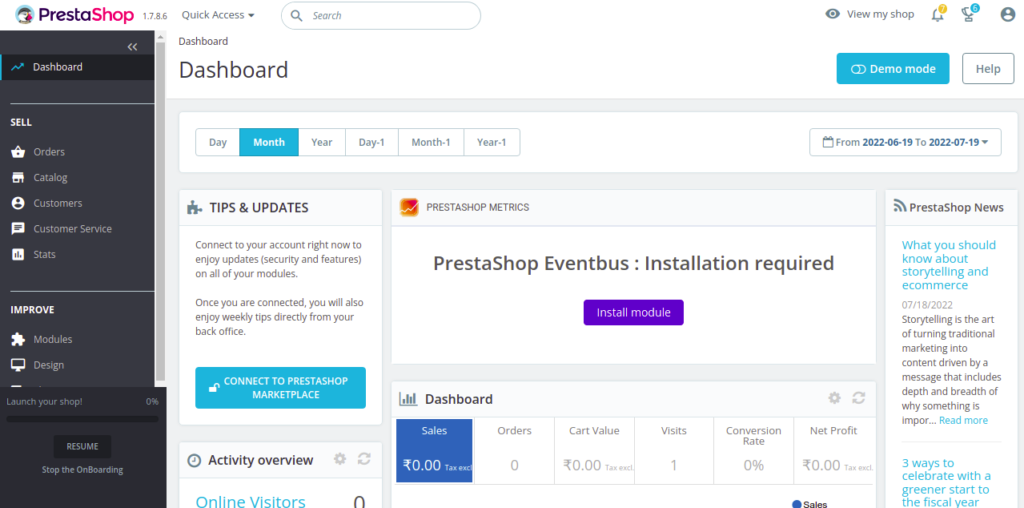1024x508 pixels.
Task: Select the Conversion Rate metric tile
Action: click(x=753, y=451)
